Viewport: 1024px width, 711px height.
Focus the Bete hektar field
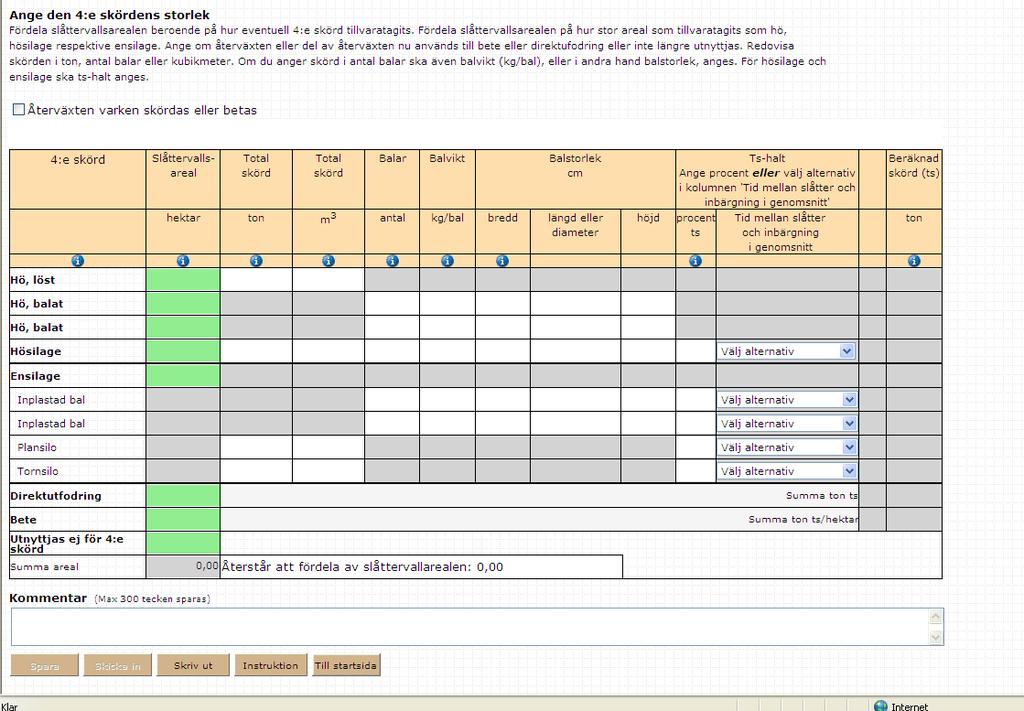click(183, 520)
